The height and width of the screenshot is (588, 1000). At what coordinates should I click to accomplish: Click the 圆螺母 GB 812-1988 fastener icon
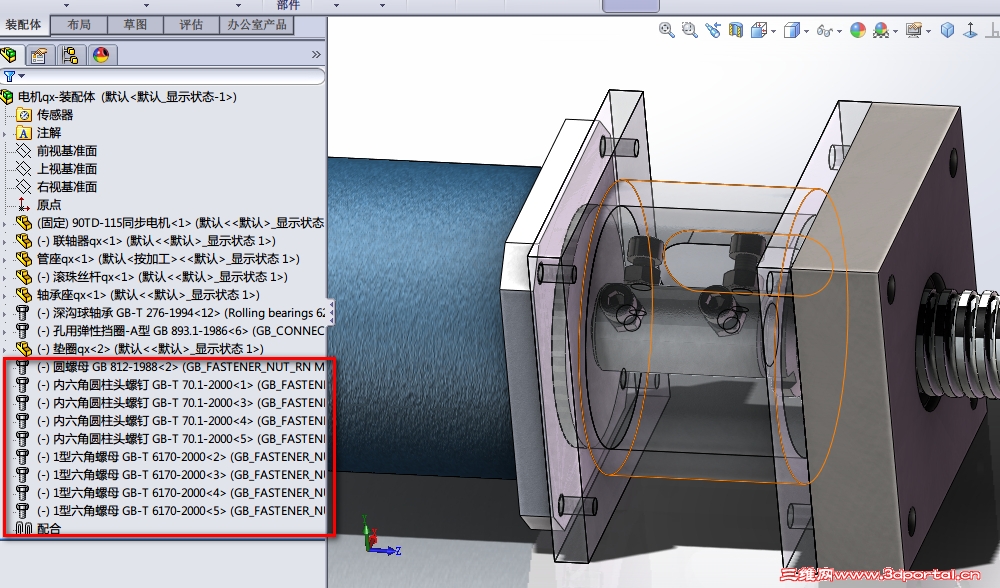tap(23, 367)
